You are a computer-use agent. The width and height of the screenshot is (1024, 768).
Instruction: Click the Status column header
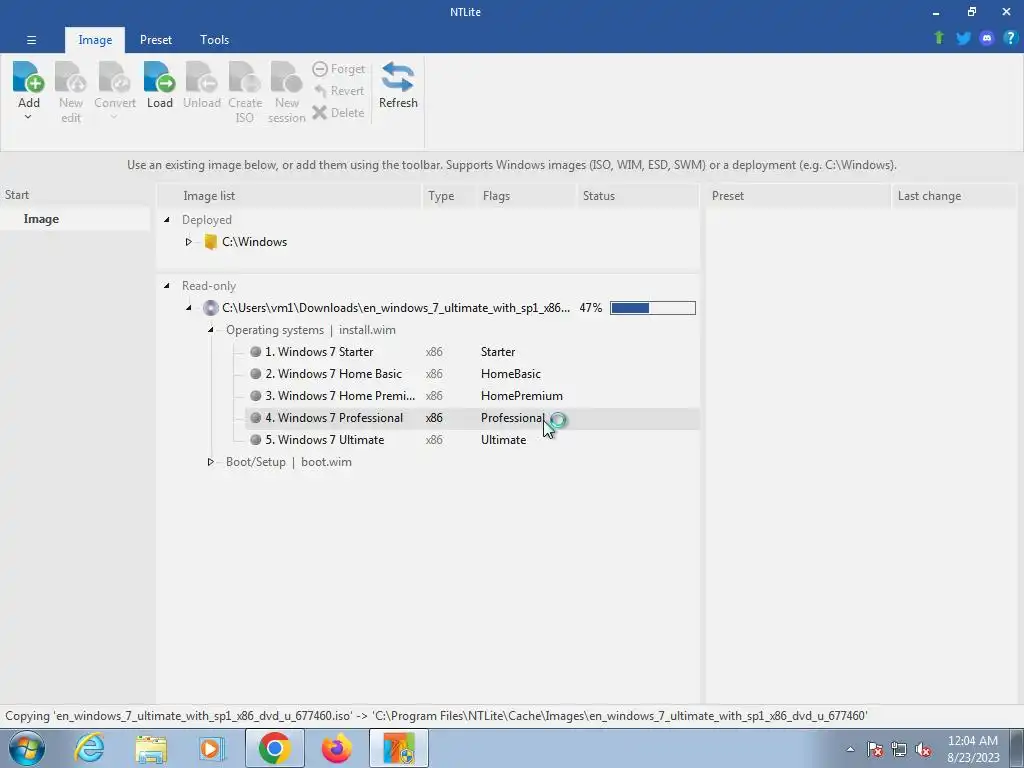(637, 196)
